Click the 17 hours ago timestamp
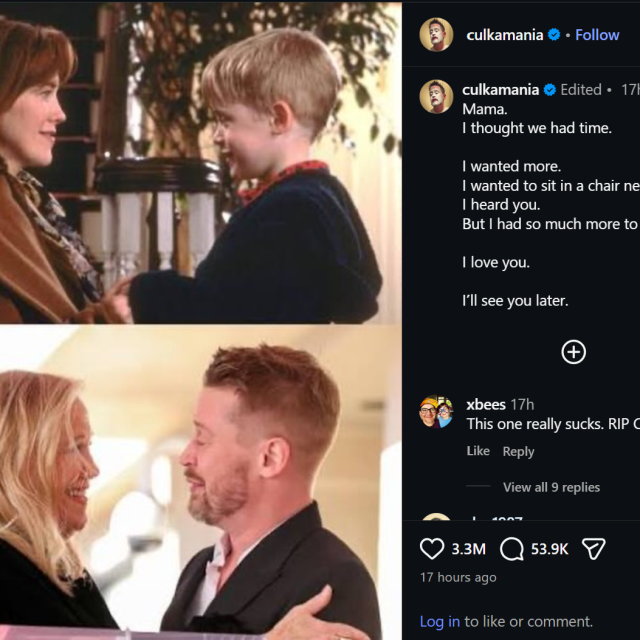Viewport: 640px width, 640px height. tap(458, 577)
